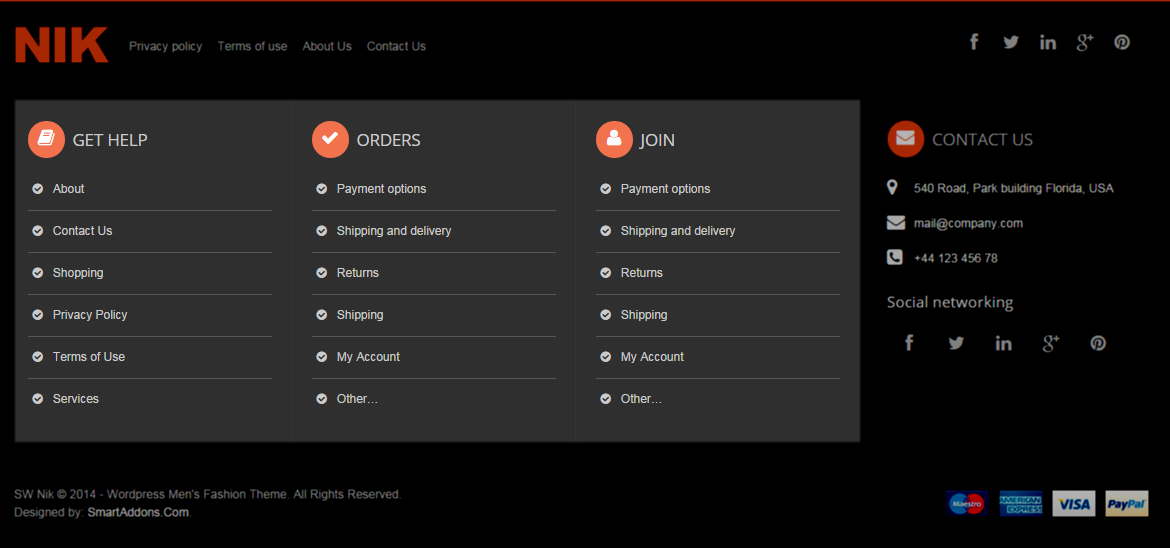Open the Twitter icon in top header

1011,42
